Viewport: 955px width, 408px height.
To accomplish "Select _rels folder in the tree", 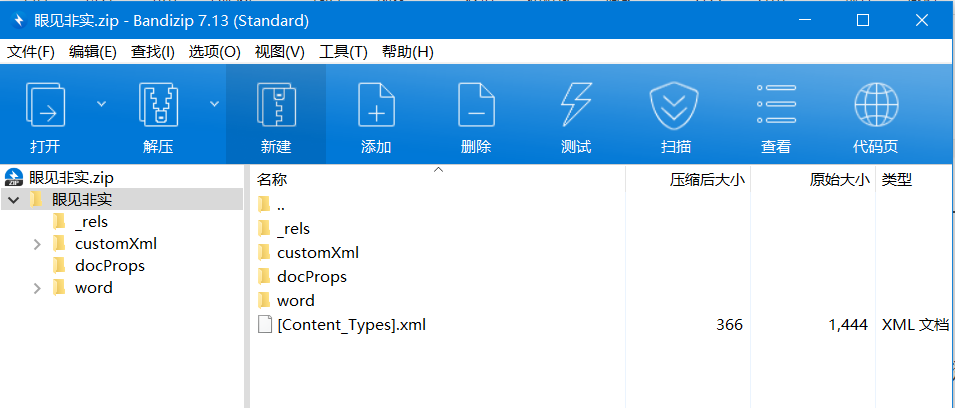I will click(x=91, y=222).
